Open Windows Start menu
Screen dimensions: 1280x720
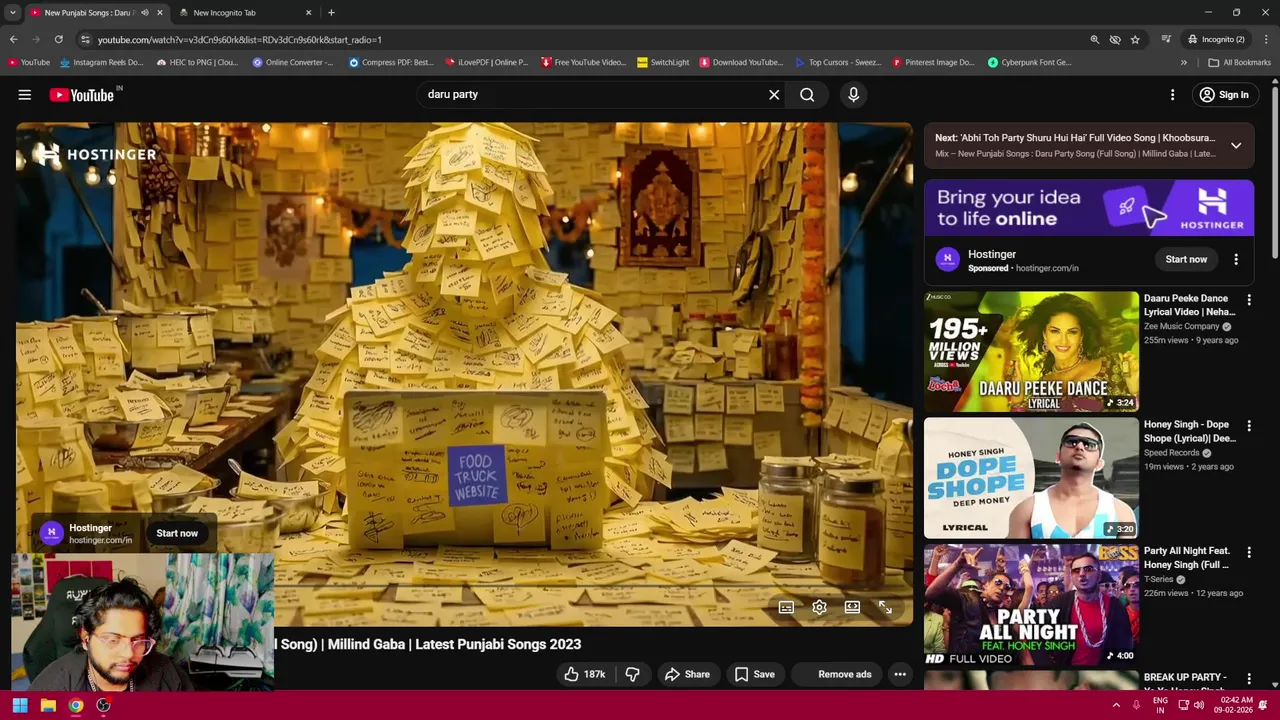click(20, 705)
